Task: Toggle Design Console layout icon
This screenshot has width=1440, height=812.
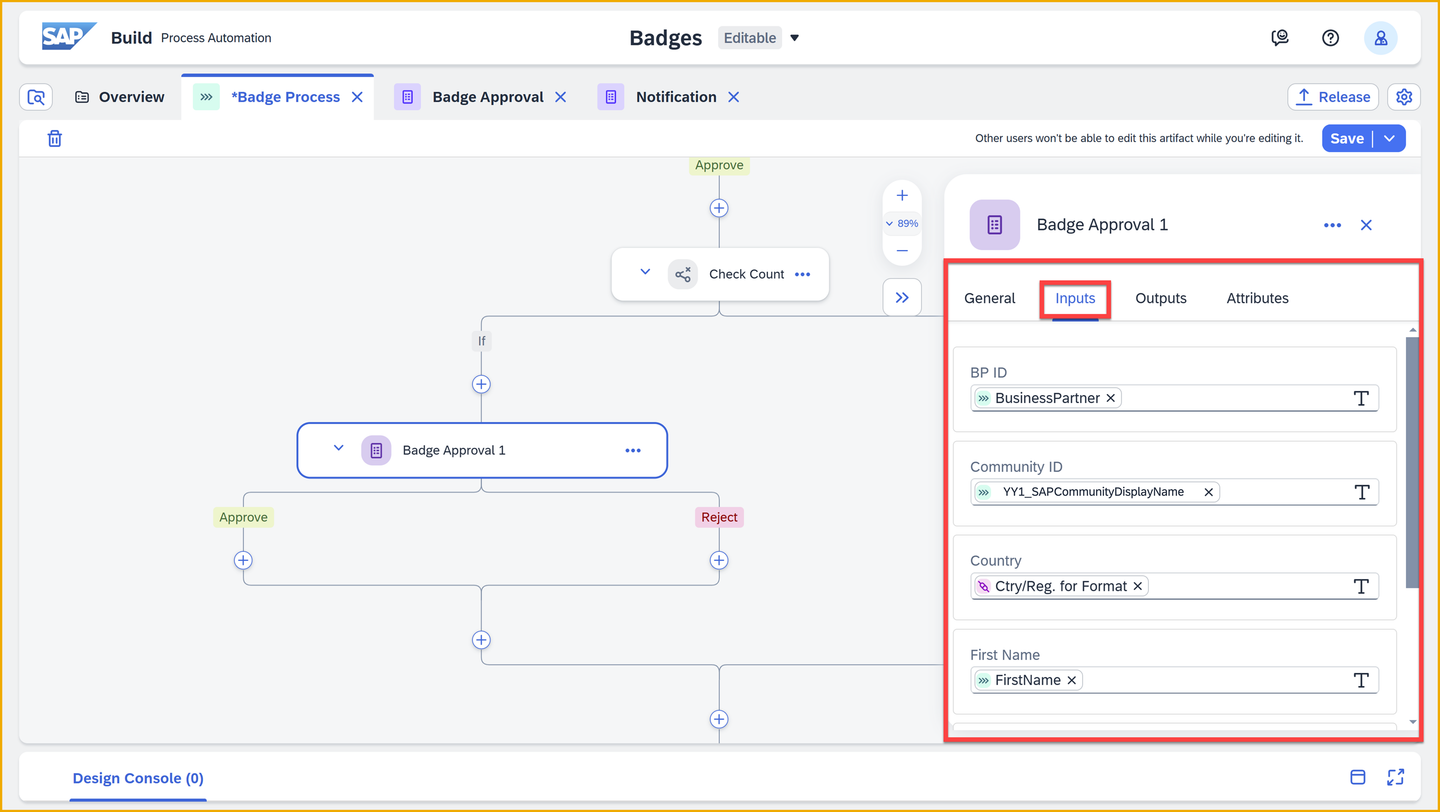Action: 1358,777
